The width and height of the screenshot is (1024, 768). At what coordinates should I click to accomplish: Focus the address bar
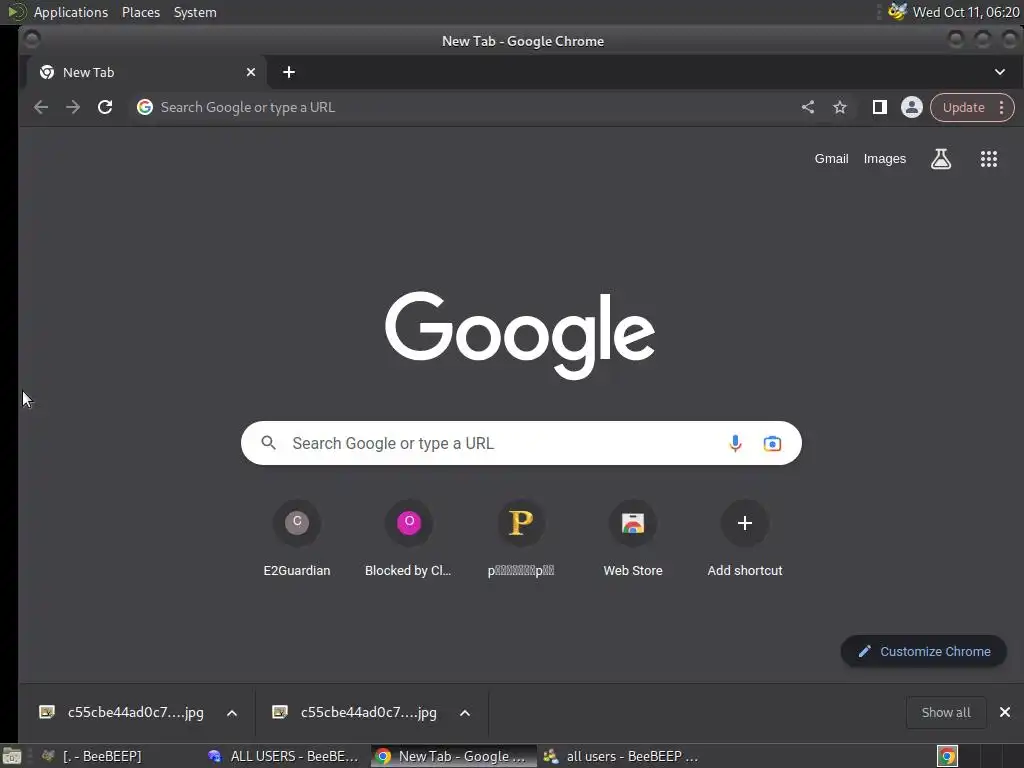pyautogui.click(x=457, y=107)
